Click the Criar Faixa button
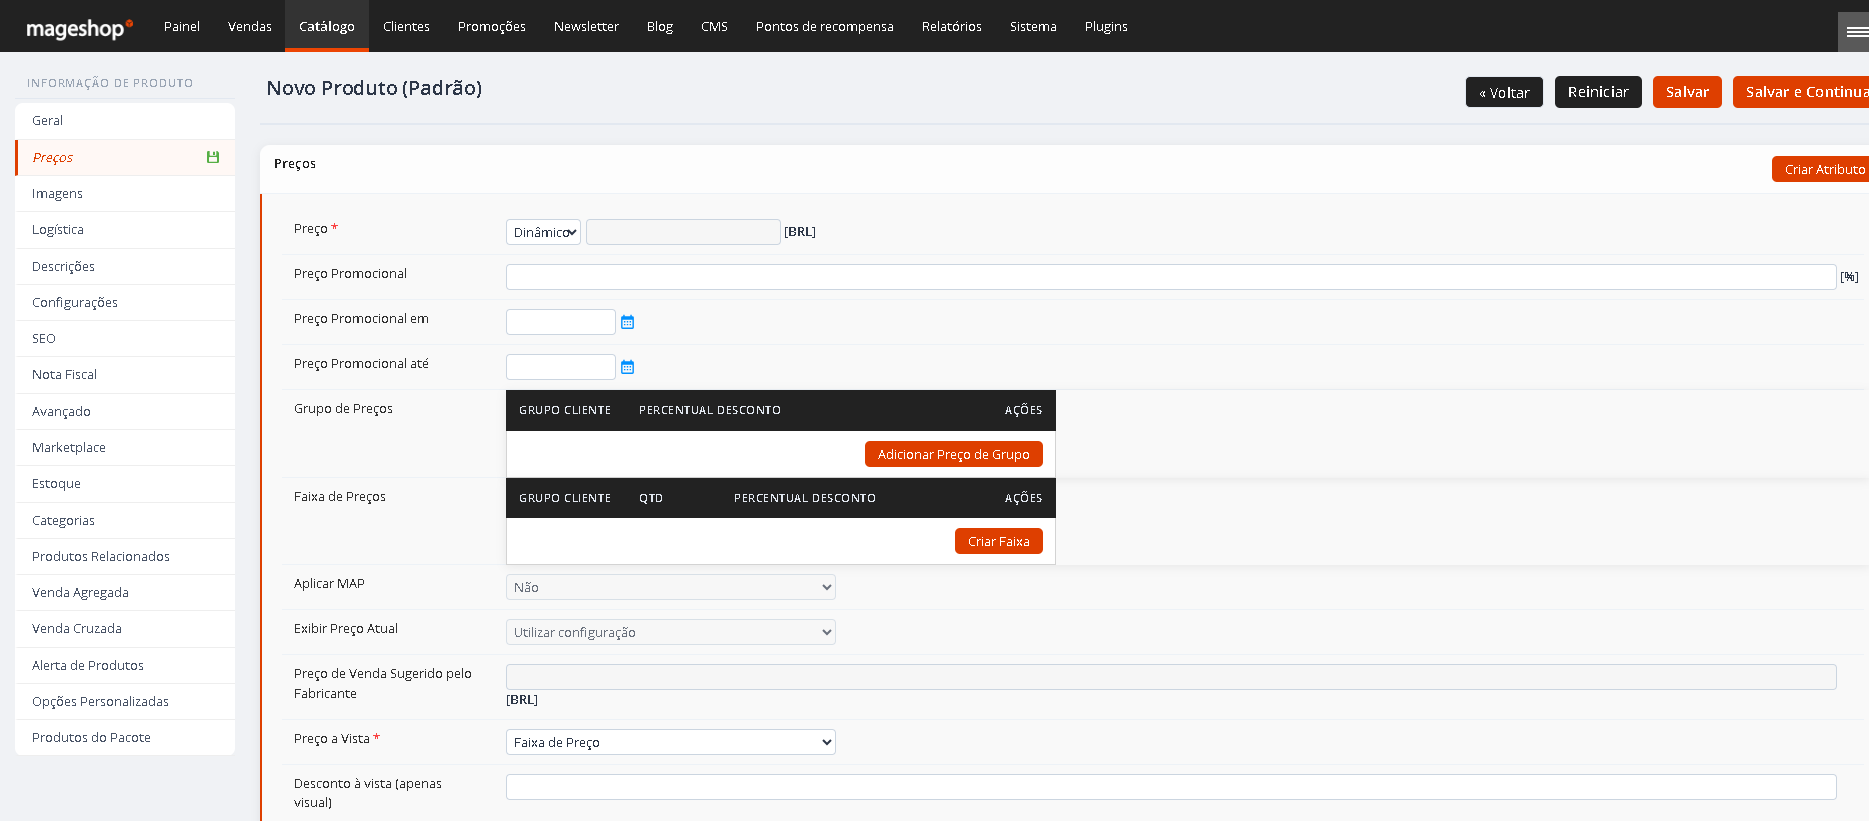 pos(999,541)
